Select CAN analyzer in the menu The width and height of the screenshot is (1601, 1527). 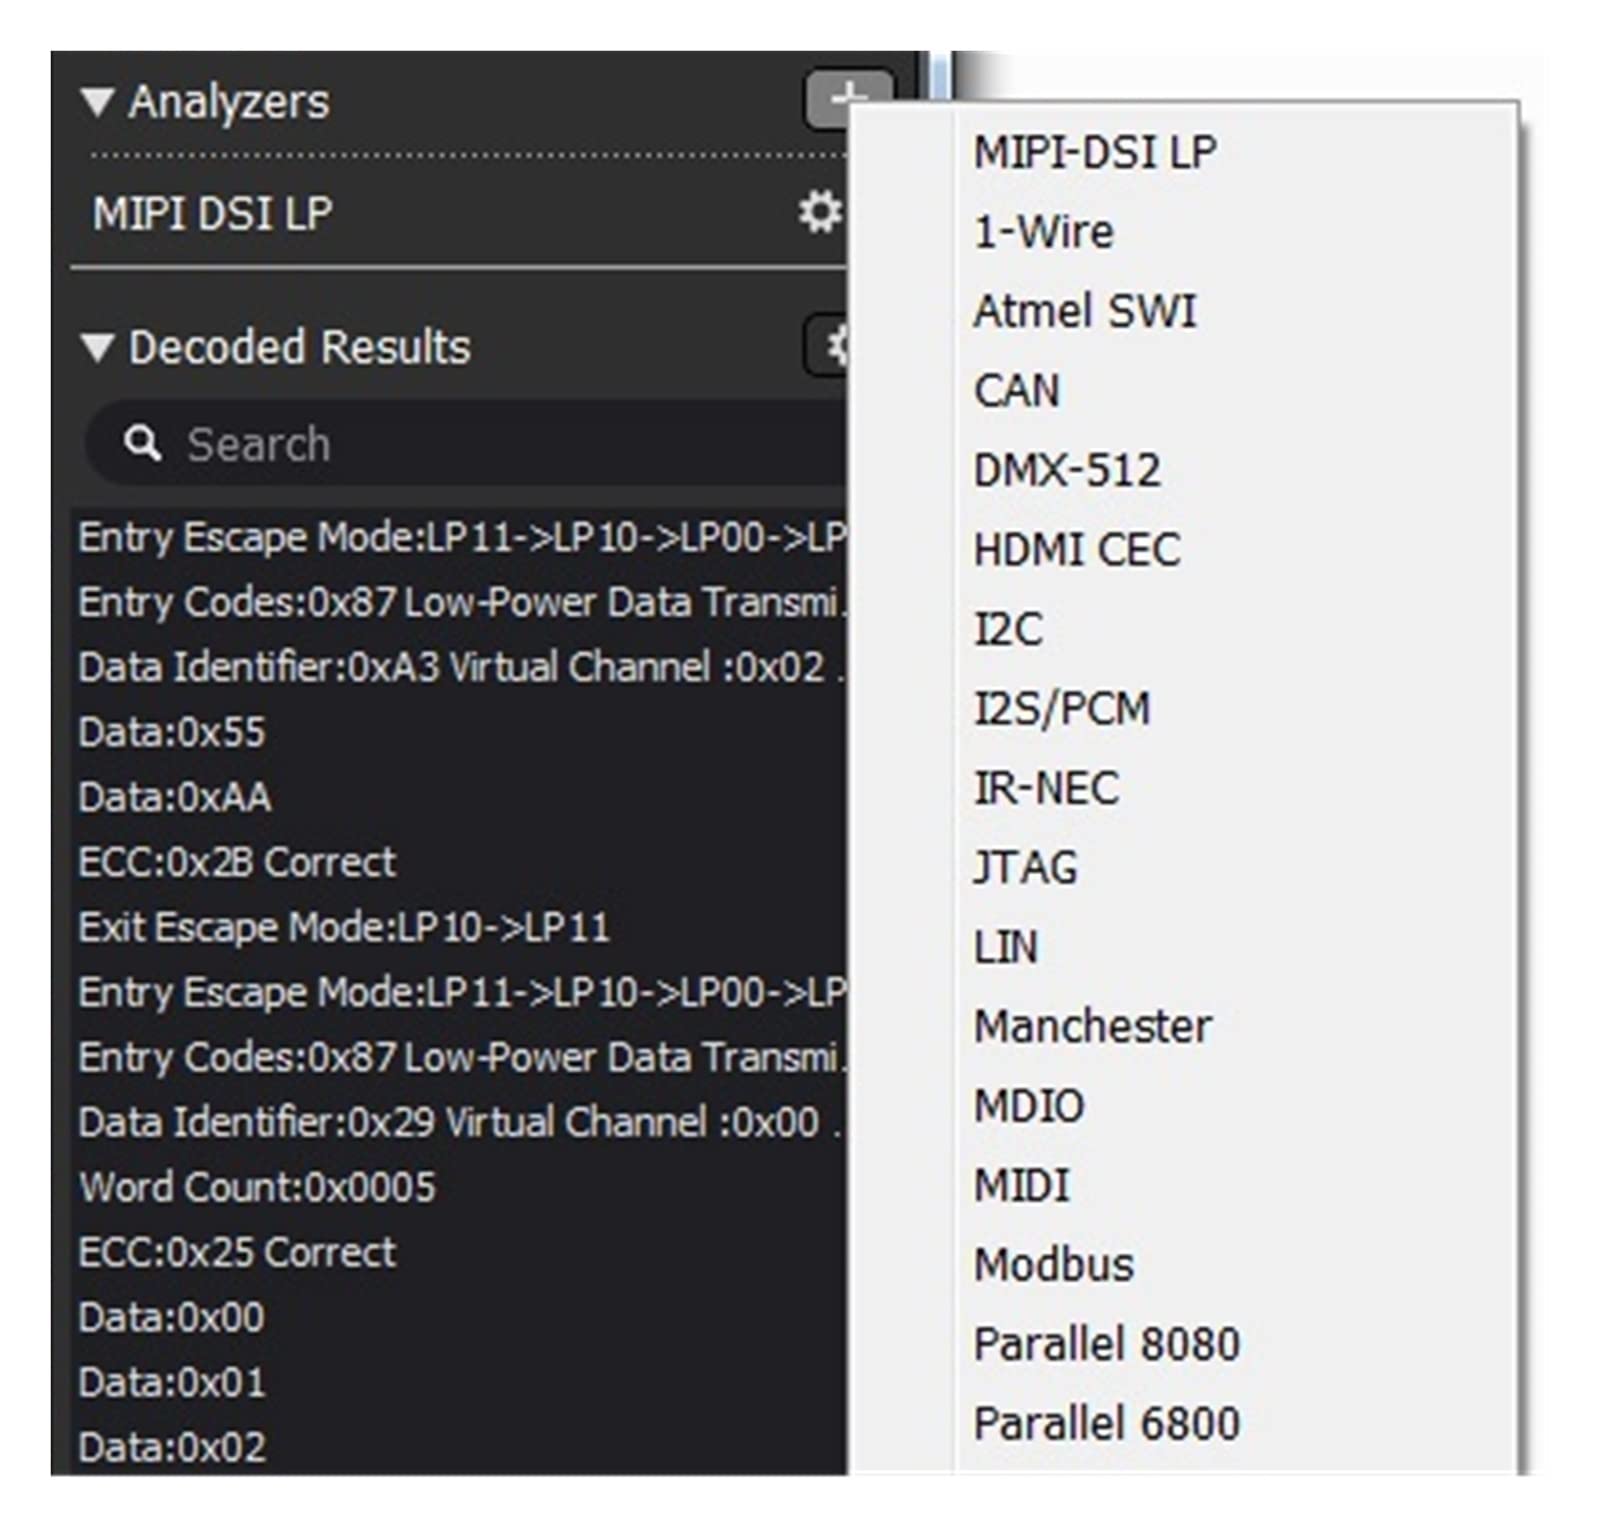pyautogui.click(x=1016, y=390)
